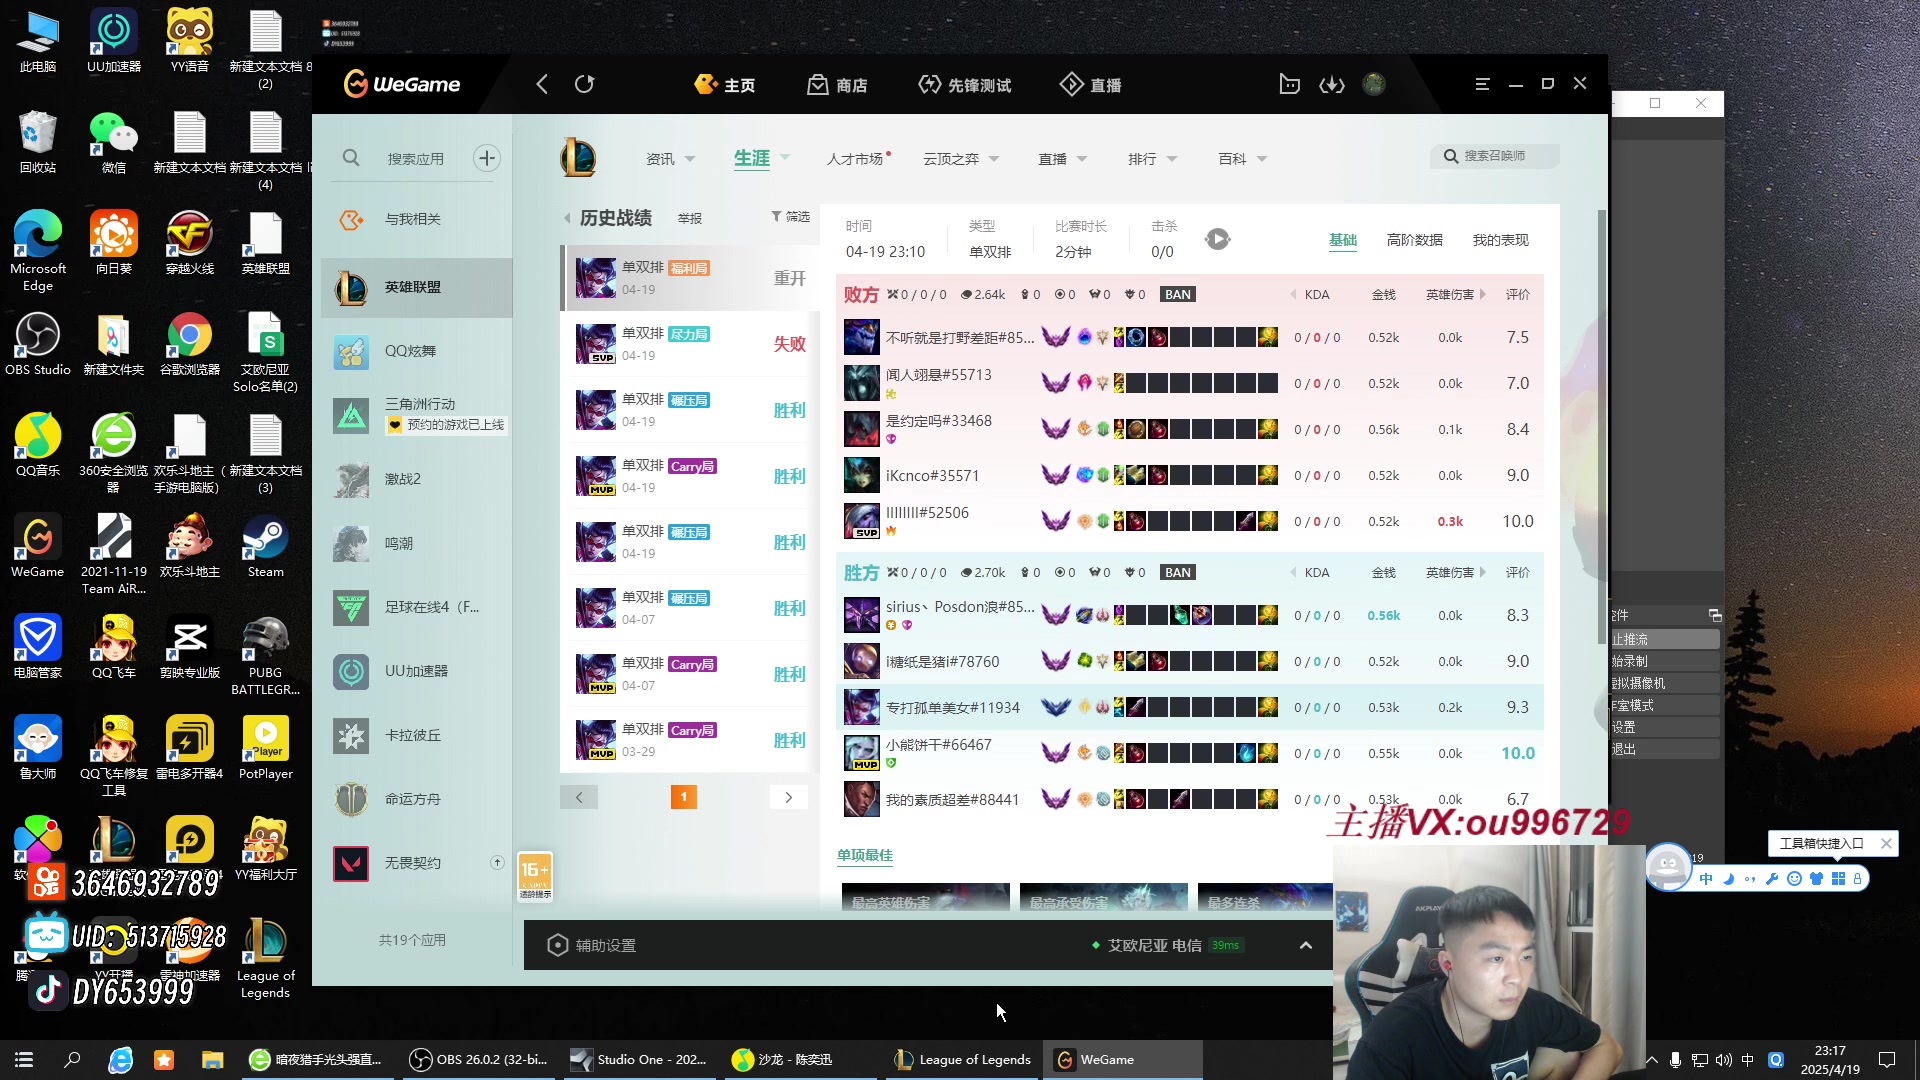Open WeGame download manager icon
Viewport: 1920px width, 1080px height.
coord(1332,85)
